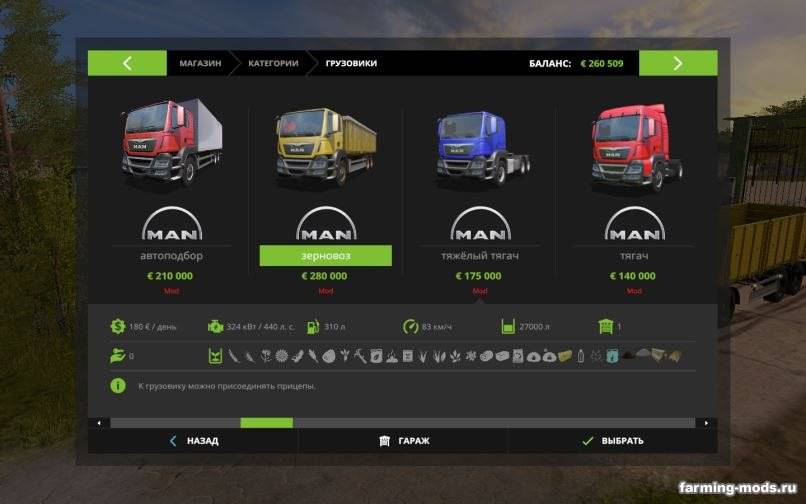This screenshot has height=504, width=806.
Task: Click the green fill-type container icon
Action: coord(215,356)
